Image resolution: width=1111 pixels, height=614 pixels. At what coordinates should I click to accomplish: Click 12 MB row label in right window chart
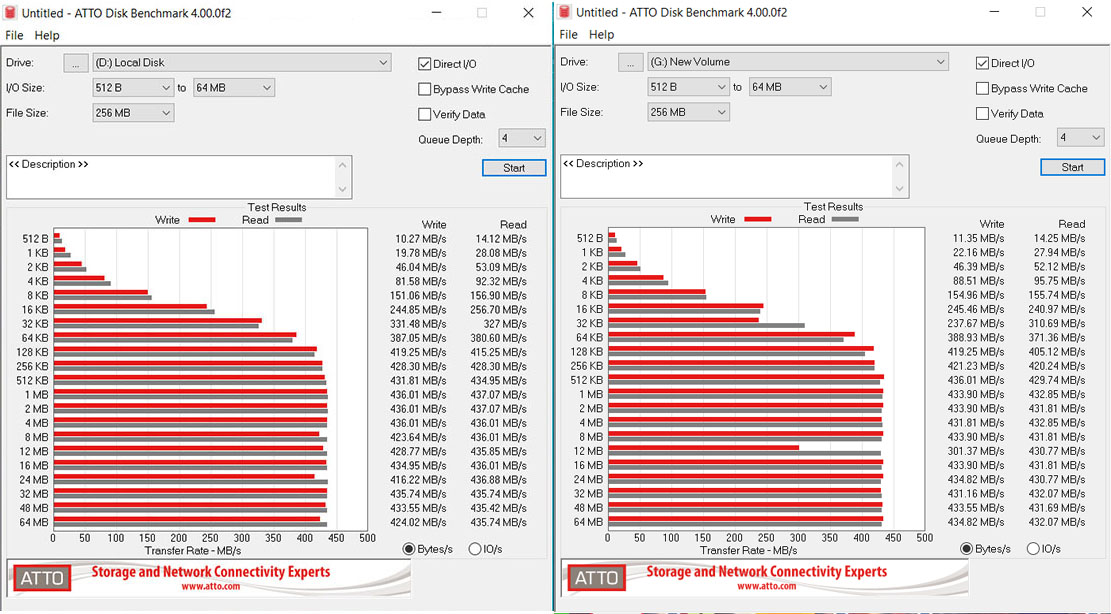[589, 451]
